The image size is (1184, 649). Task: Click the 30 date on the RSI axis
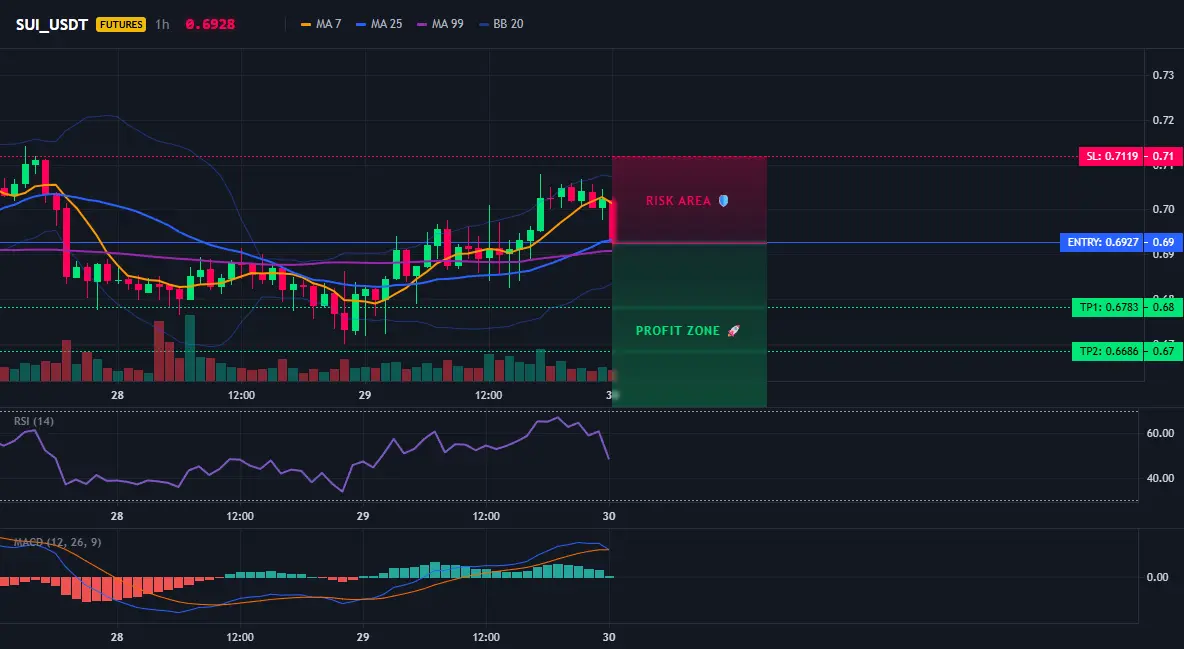pyautogui.click(x=609, y=516)
